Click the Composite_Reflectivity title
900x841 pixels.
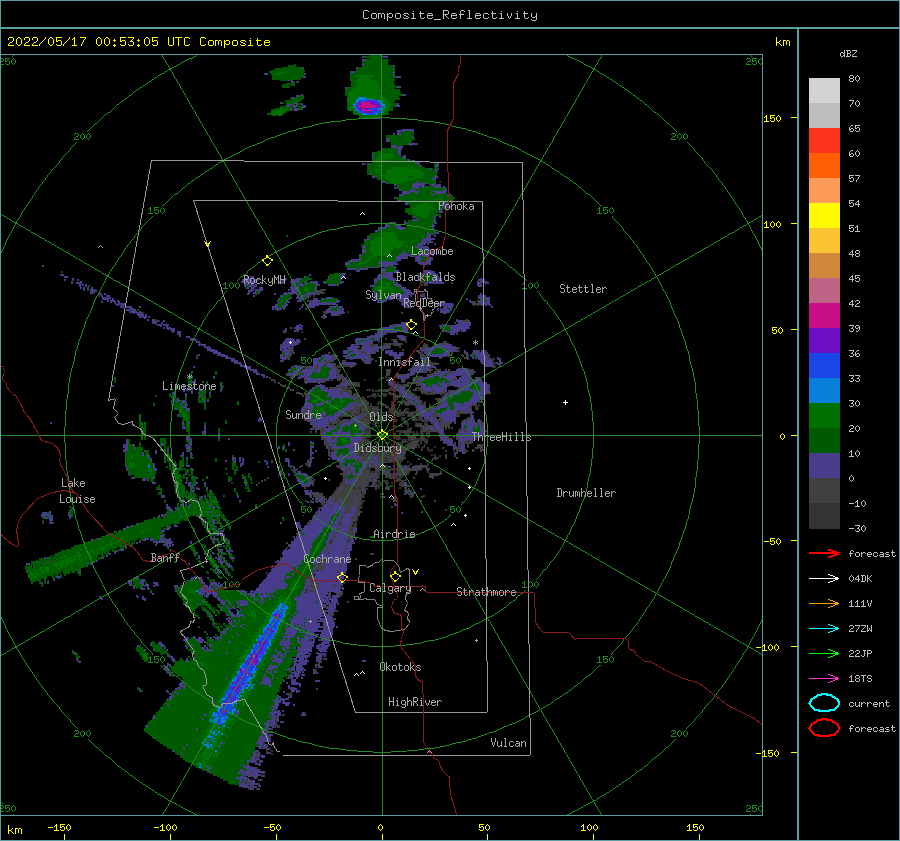[450, 15]
